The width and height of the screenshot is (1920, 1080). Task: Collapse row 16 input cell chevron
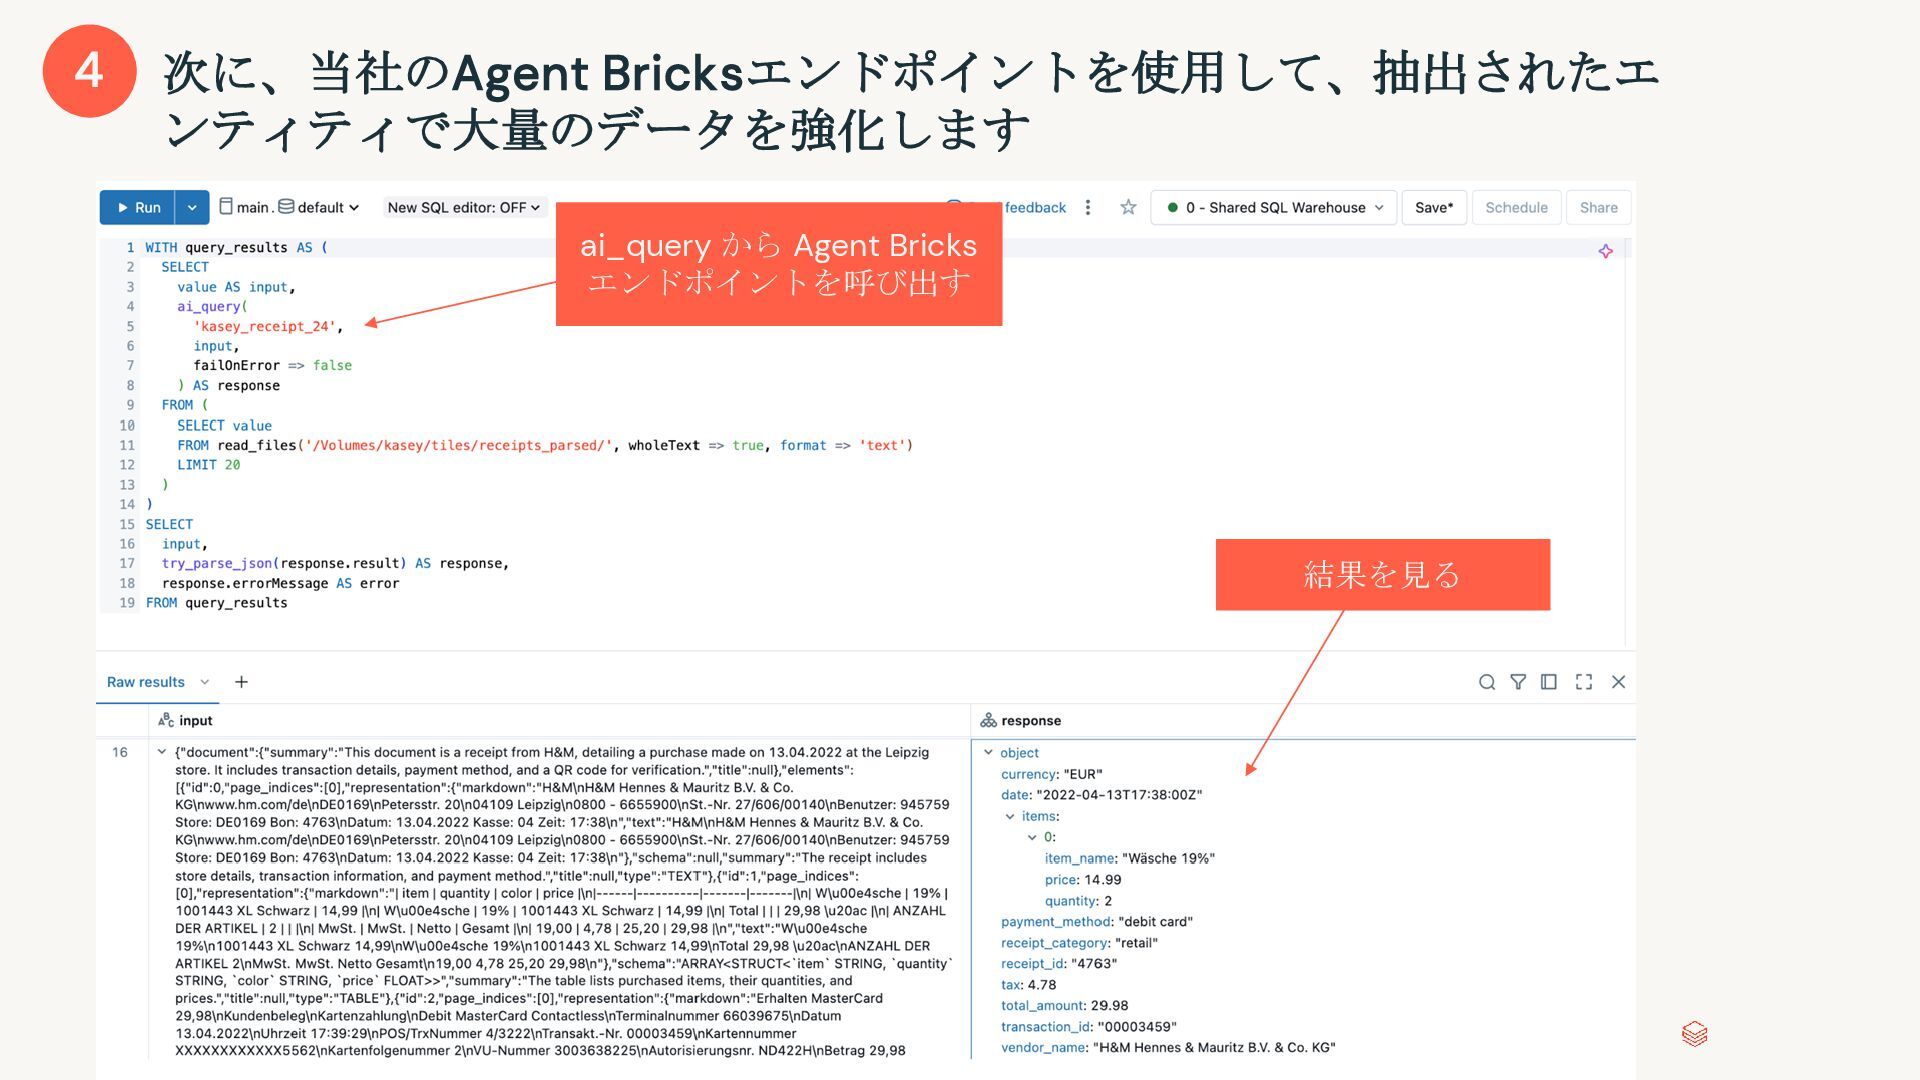click(x=161, y=752)
